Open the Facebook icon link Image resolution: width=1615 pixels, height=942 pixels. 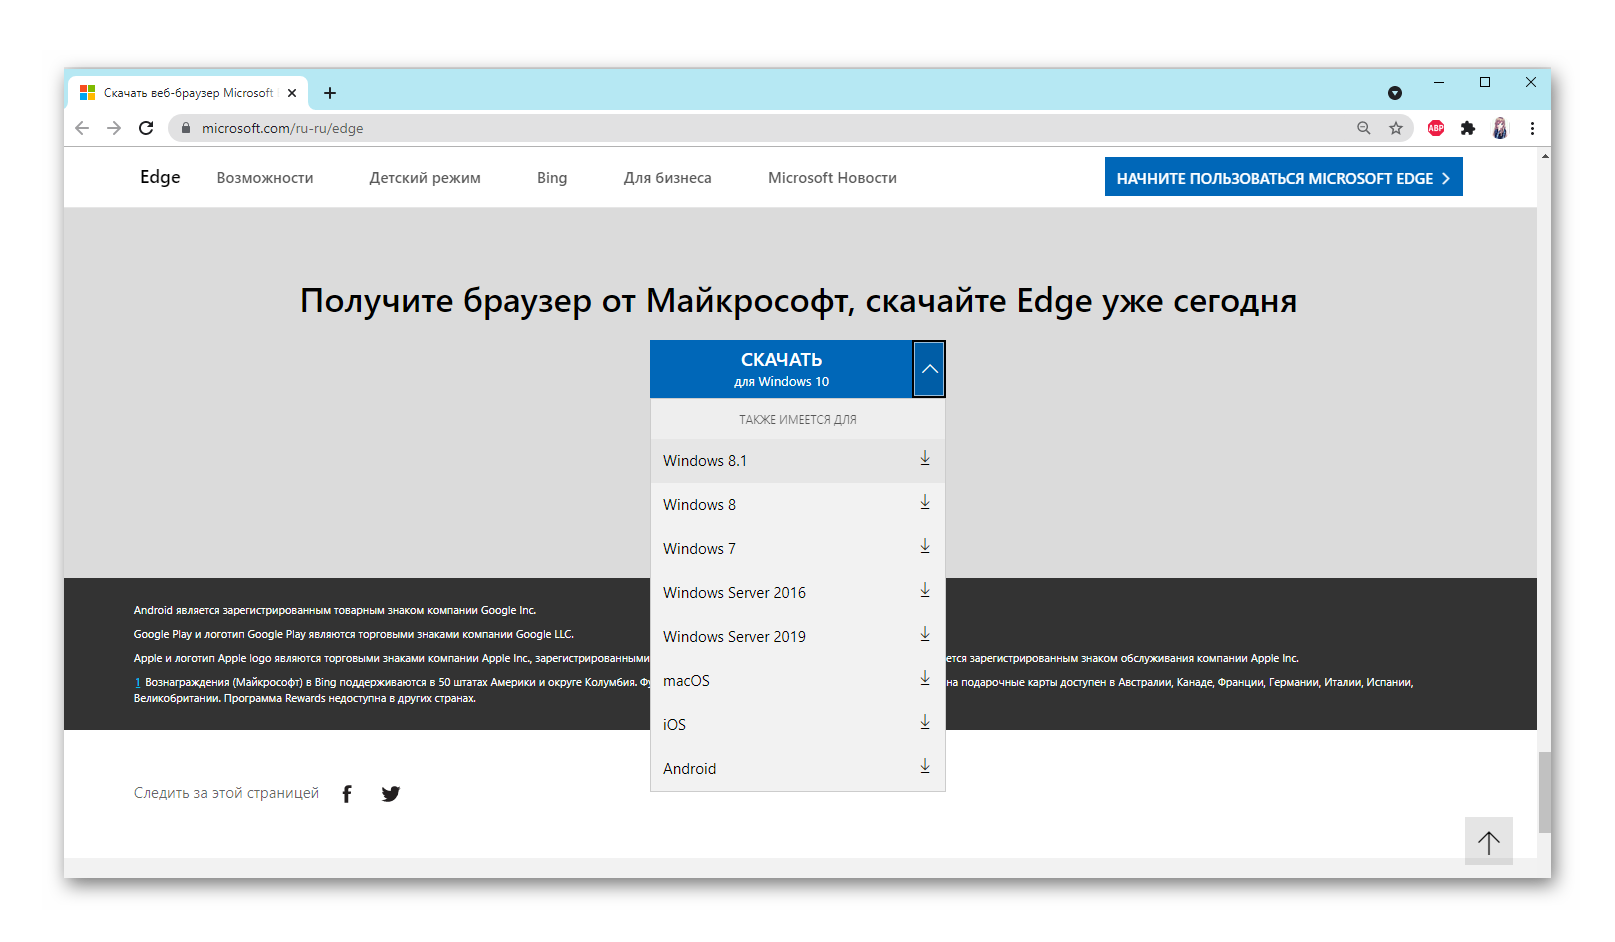click(347, 794)
